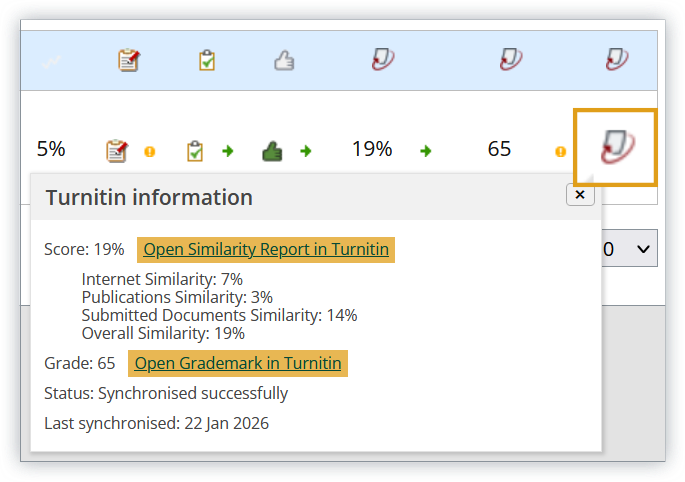Click the Score: 19% label
685x482 pixels.
tap(84, 250)
